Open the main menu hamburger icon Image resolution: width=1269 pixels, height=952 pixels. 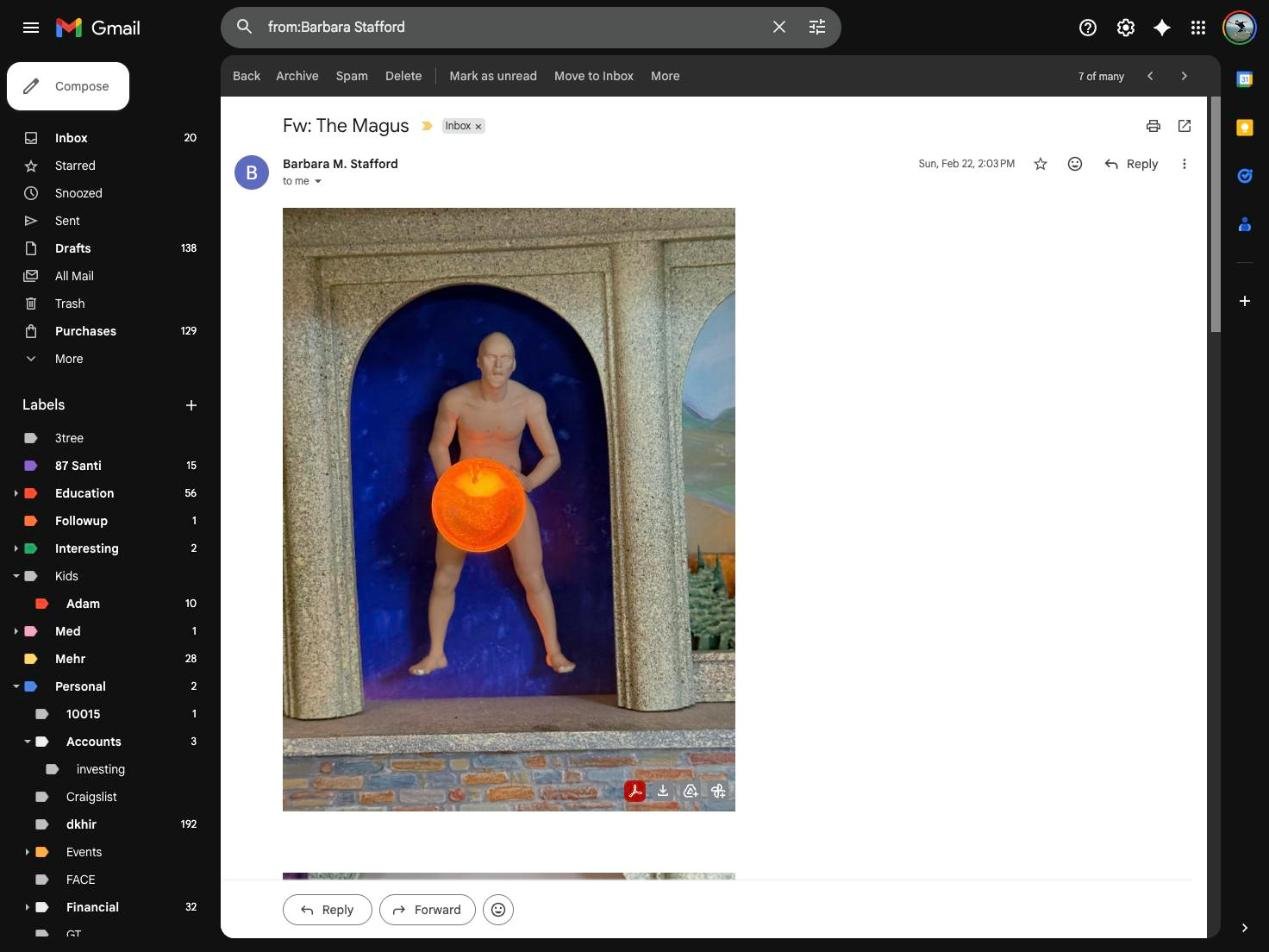(x=31, y=27)
